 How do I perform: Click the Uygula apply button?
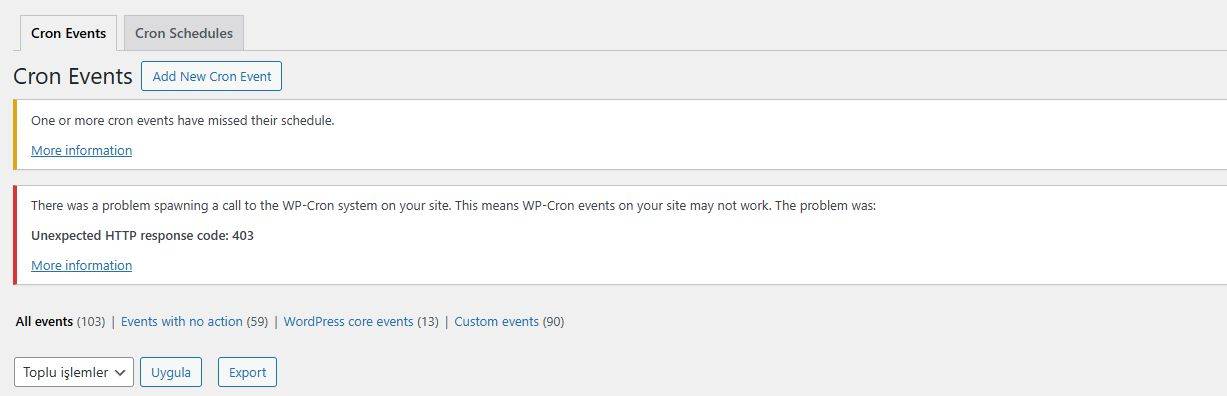(171, 372)
